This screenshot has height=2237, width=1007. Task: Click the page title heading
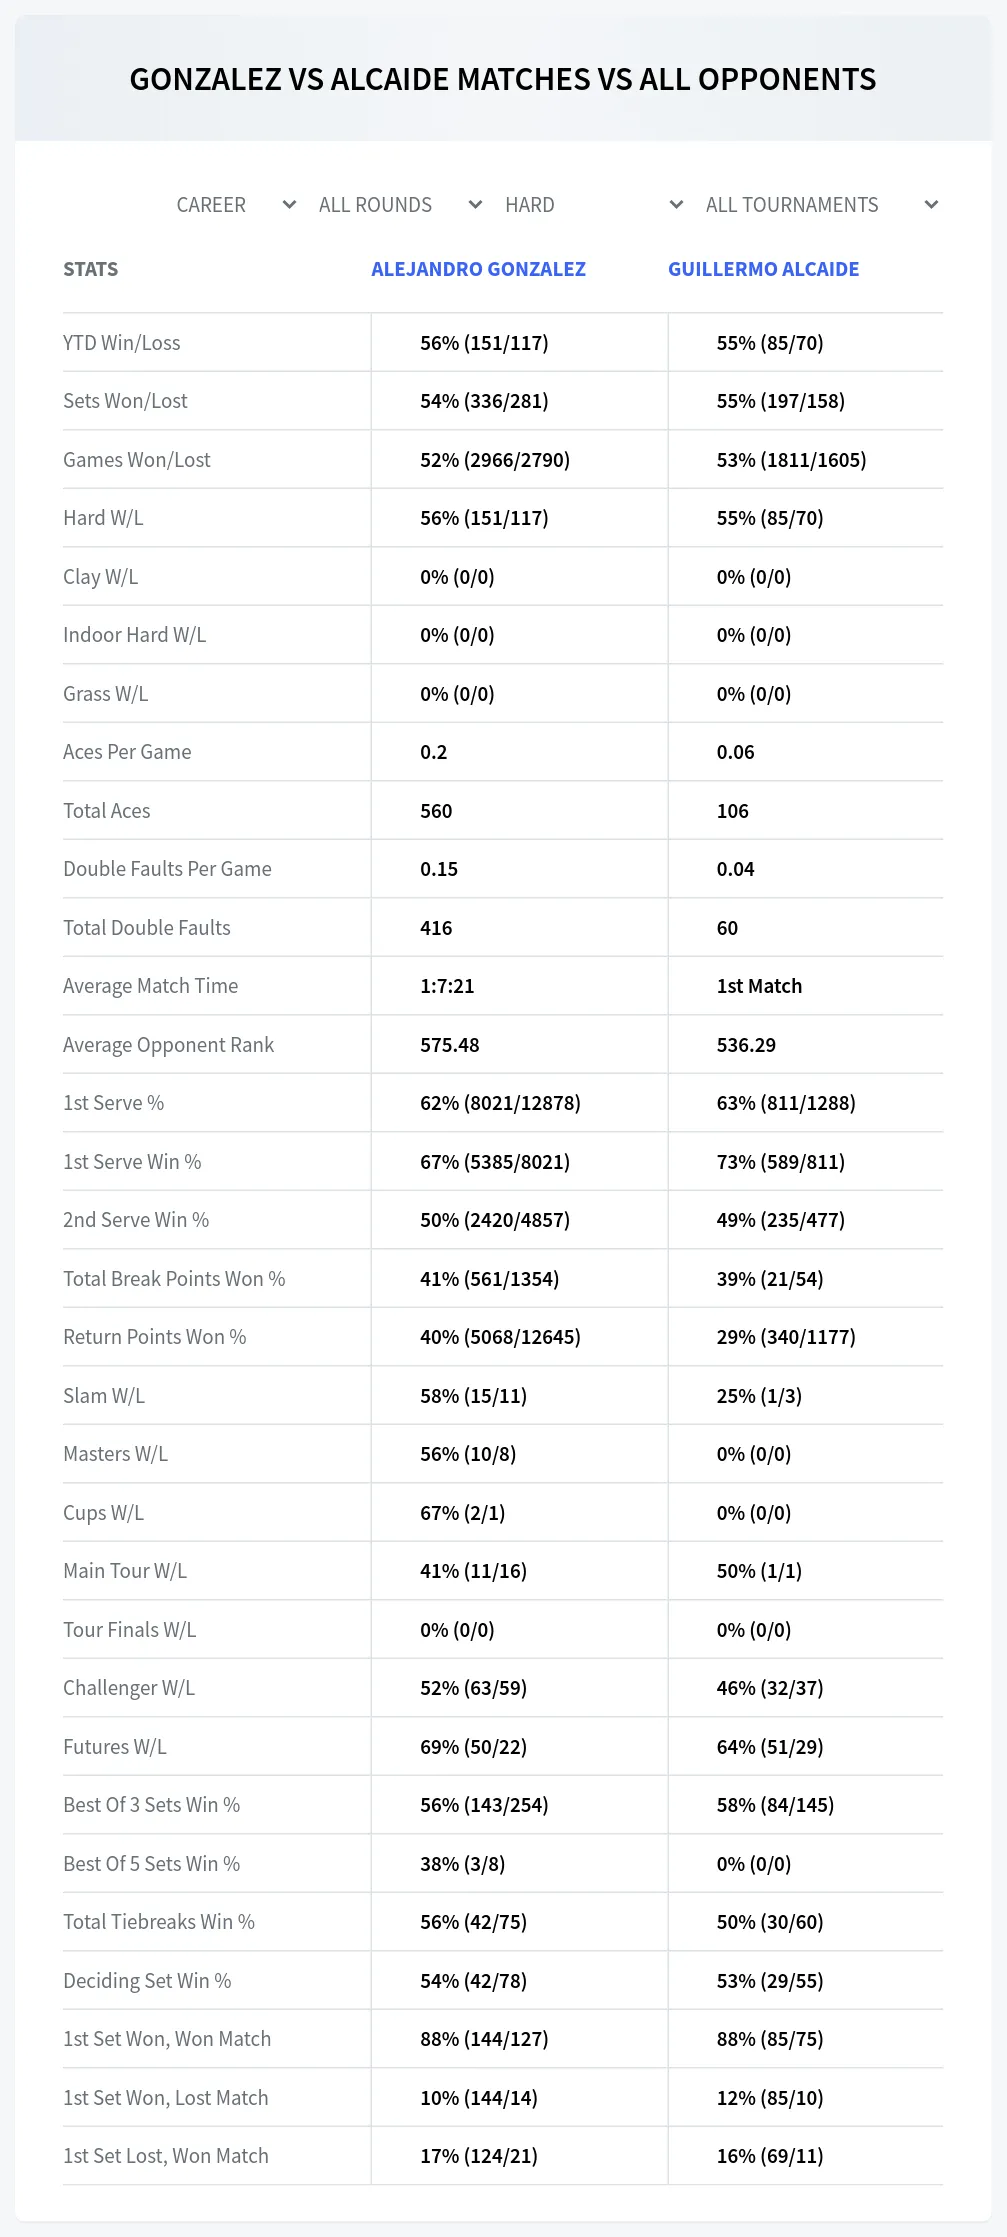503,79
